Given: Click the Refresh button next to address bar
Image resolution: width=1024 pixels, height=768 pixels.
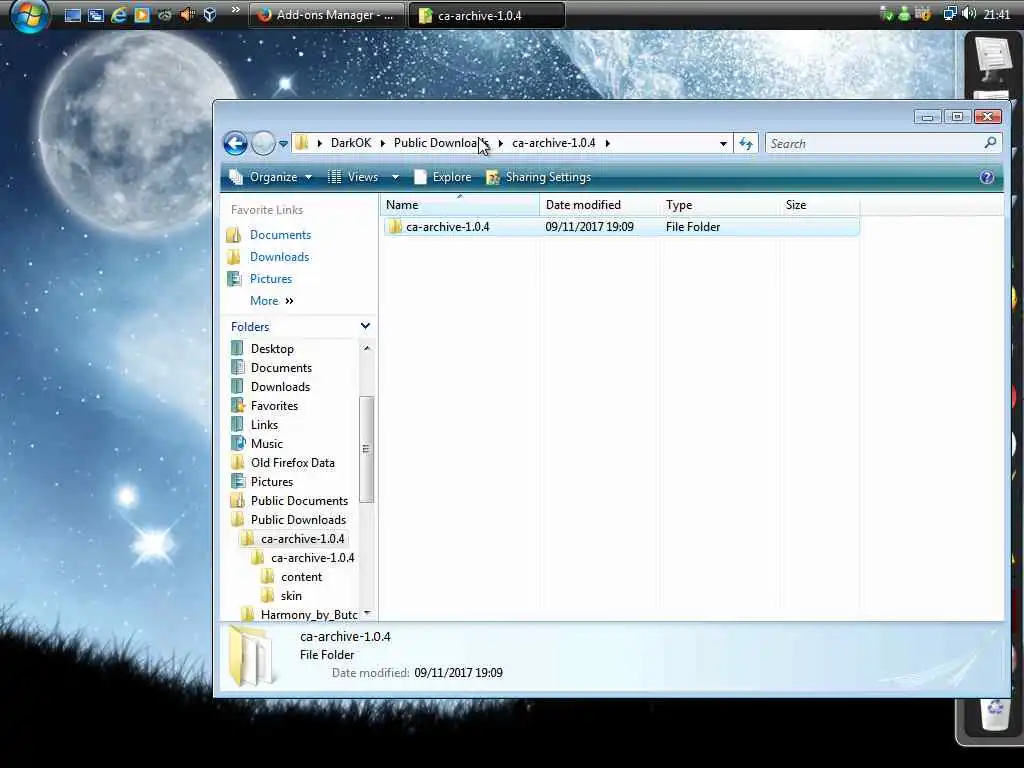Looking at the screenshot, I should [x=746, y=144].
